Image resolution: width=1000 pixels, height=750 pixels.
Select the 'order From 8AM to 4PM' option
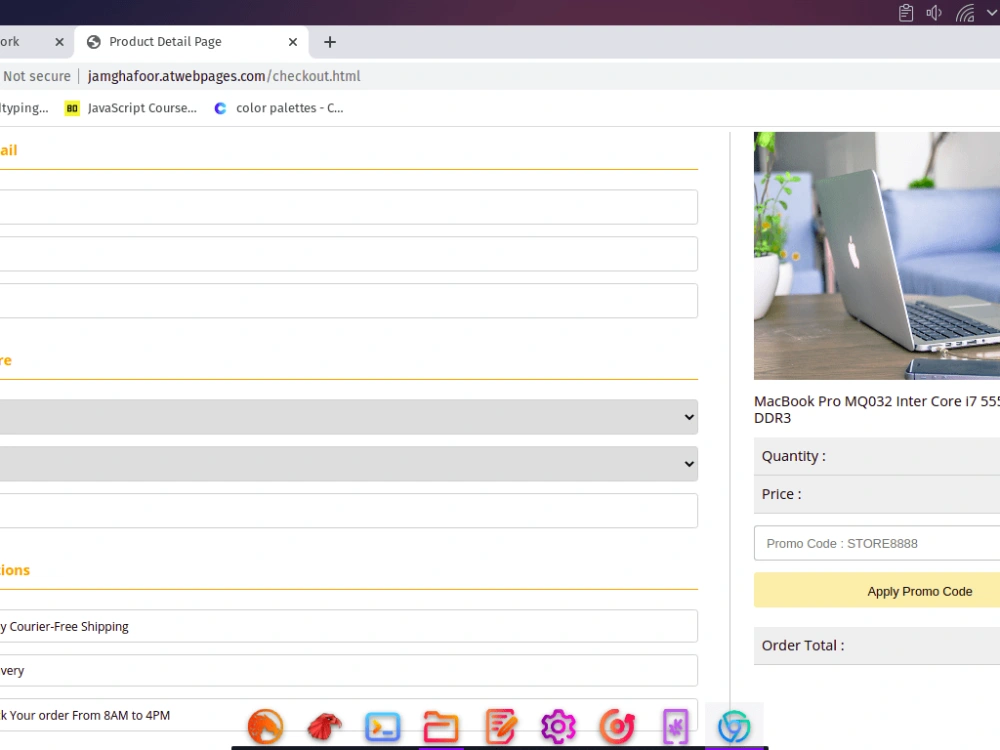click(x=348, y=715)
